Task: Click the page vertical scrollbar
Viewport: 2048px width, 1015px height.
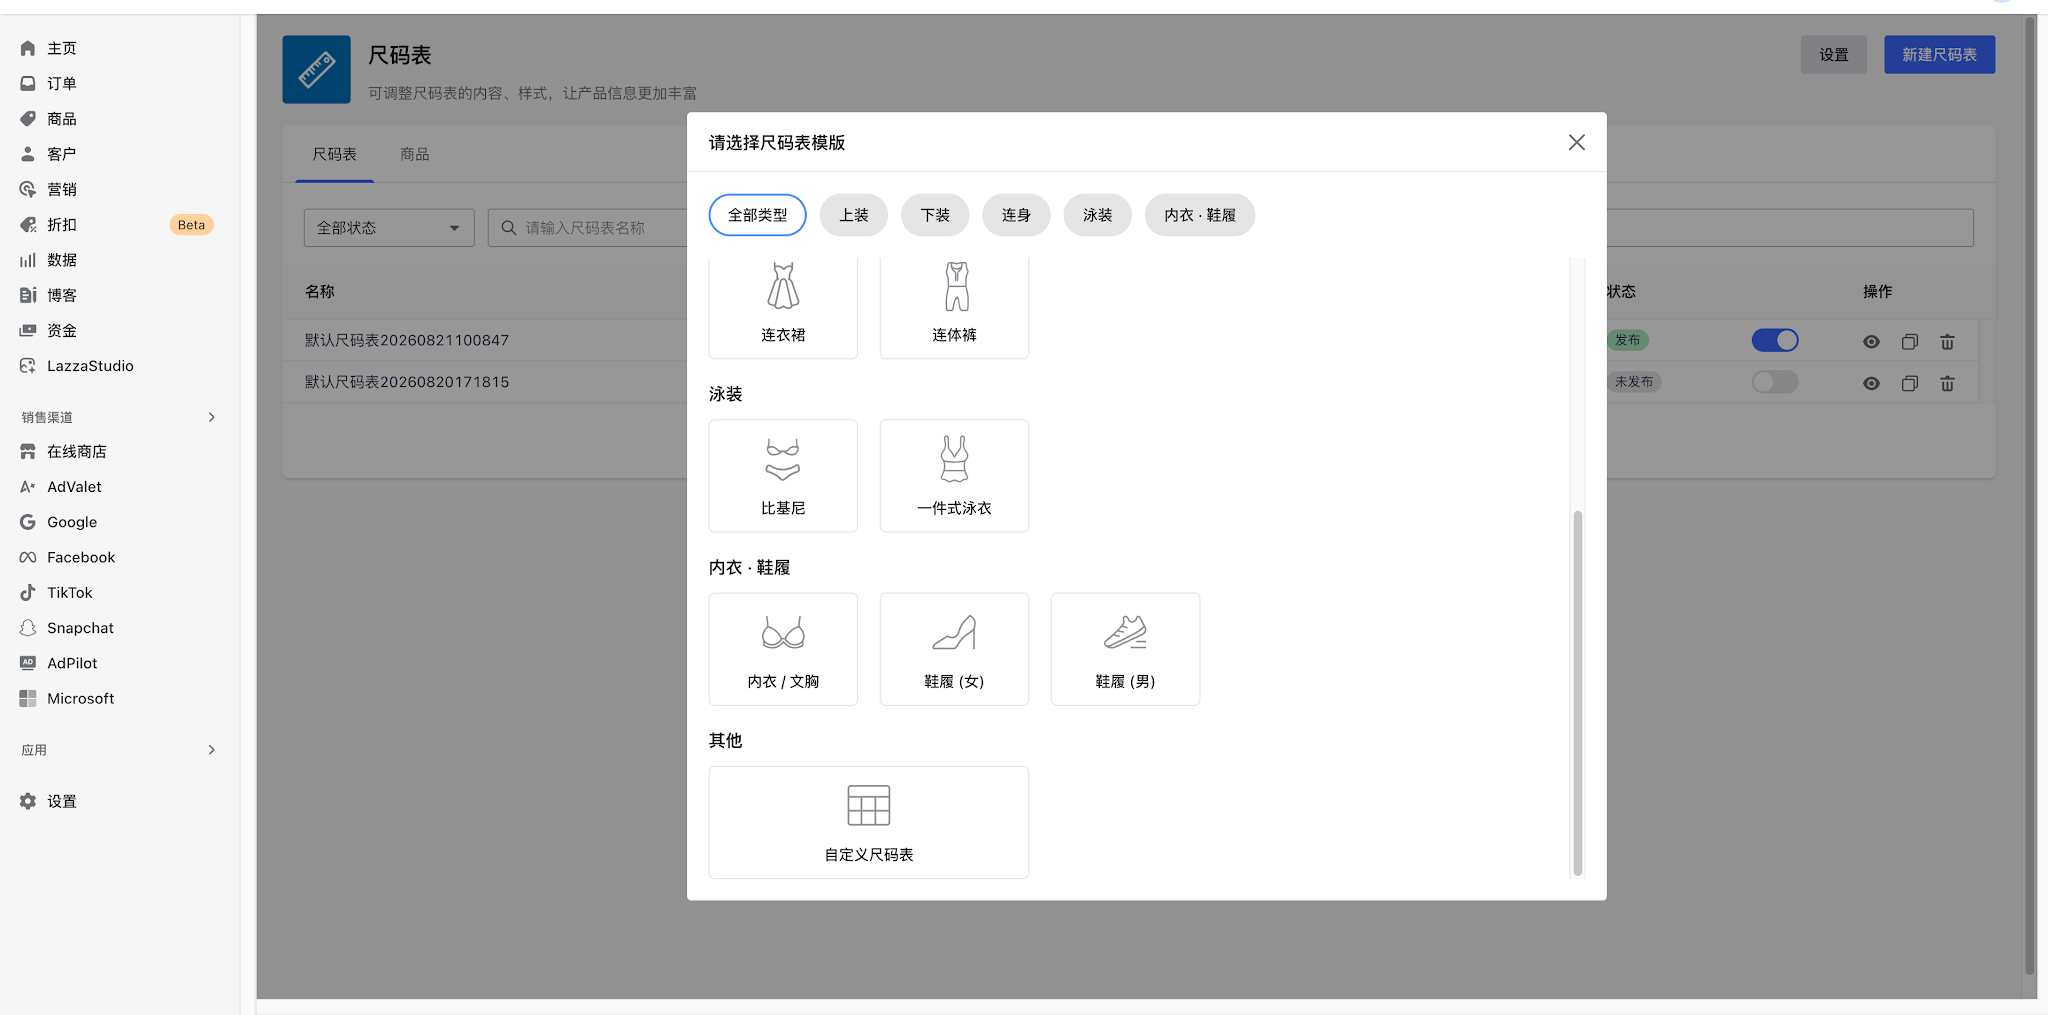Action: [2030, 495]
